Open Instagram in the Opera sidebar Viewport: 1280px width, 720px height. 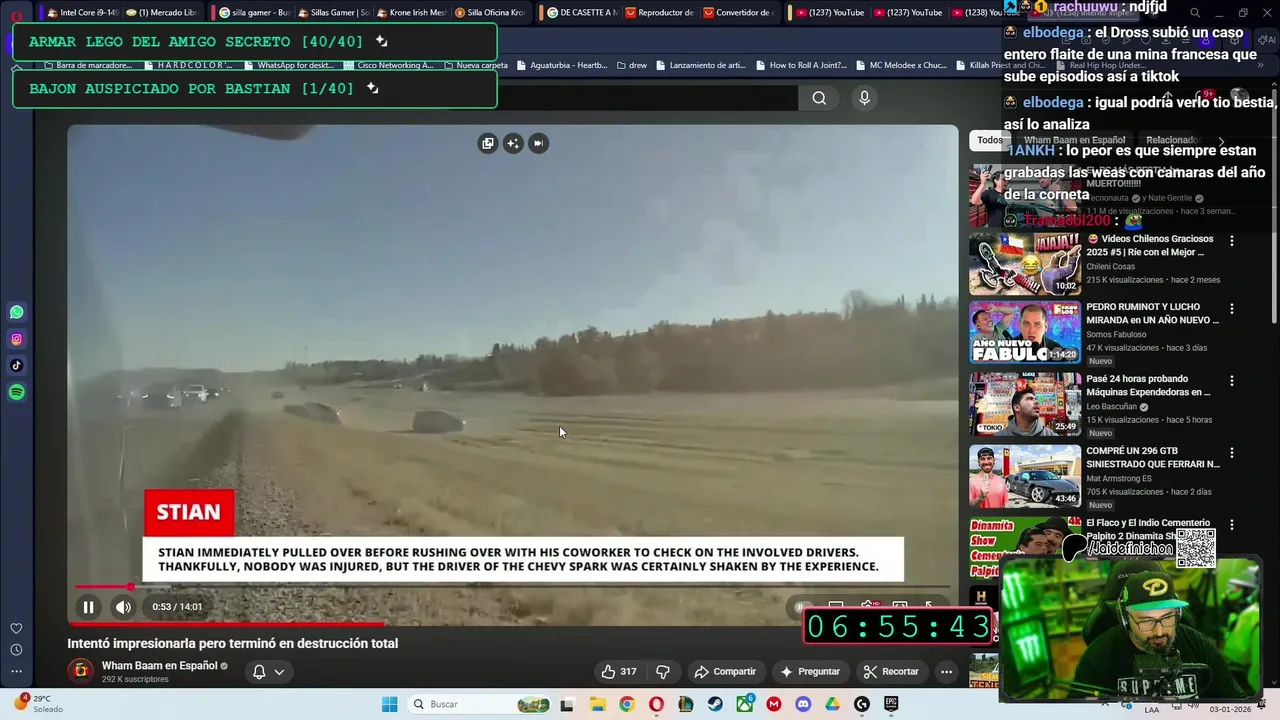(16, 339)
